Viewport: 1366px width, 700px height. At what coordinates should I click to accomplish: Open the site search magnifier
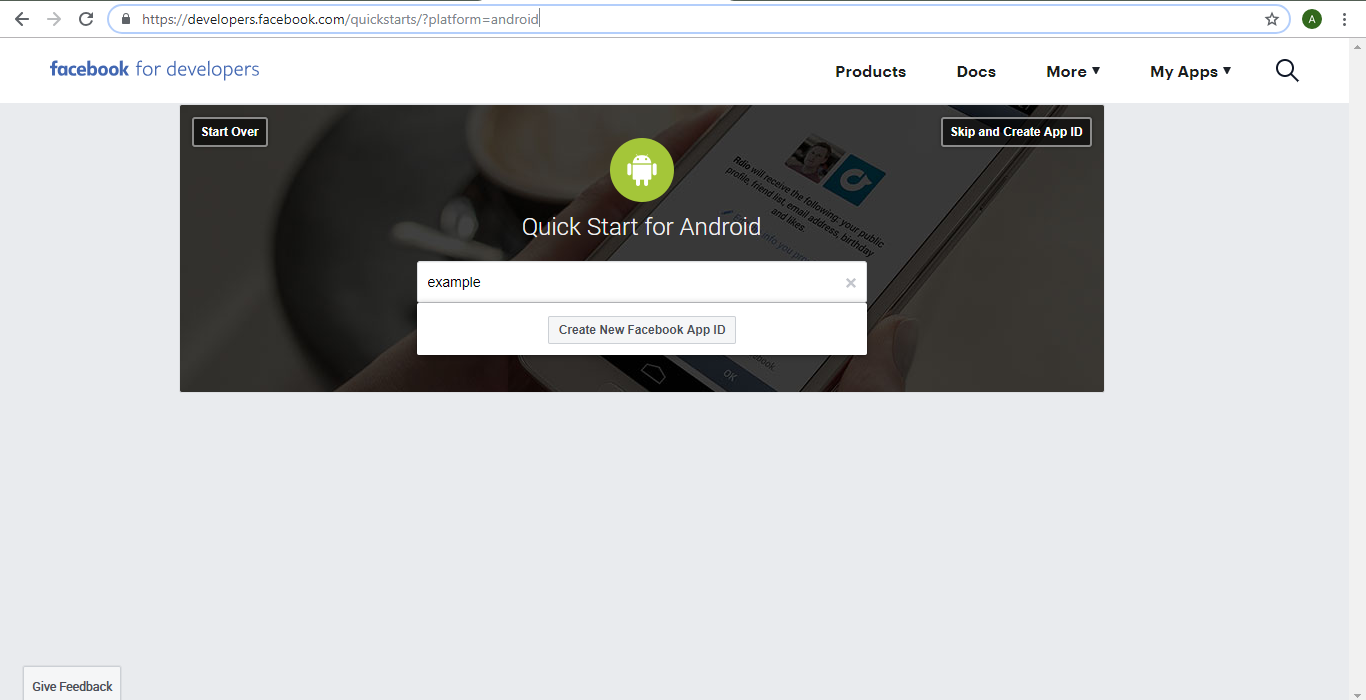click(1287, 71)
